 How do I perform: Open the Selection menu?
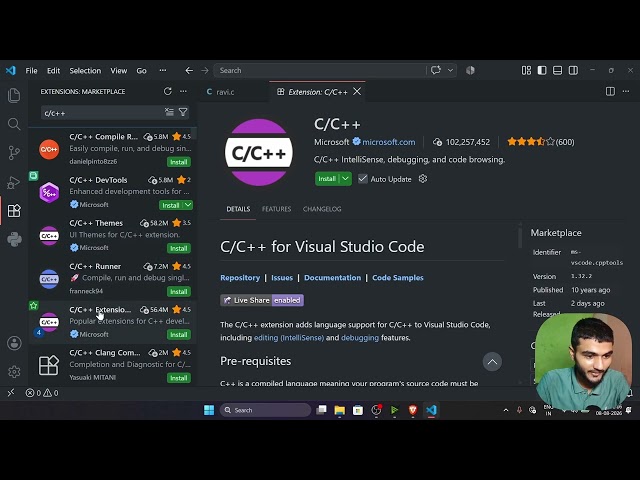85,71
